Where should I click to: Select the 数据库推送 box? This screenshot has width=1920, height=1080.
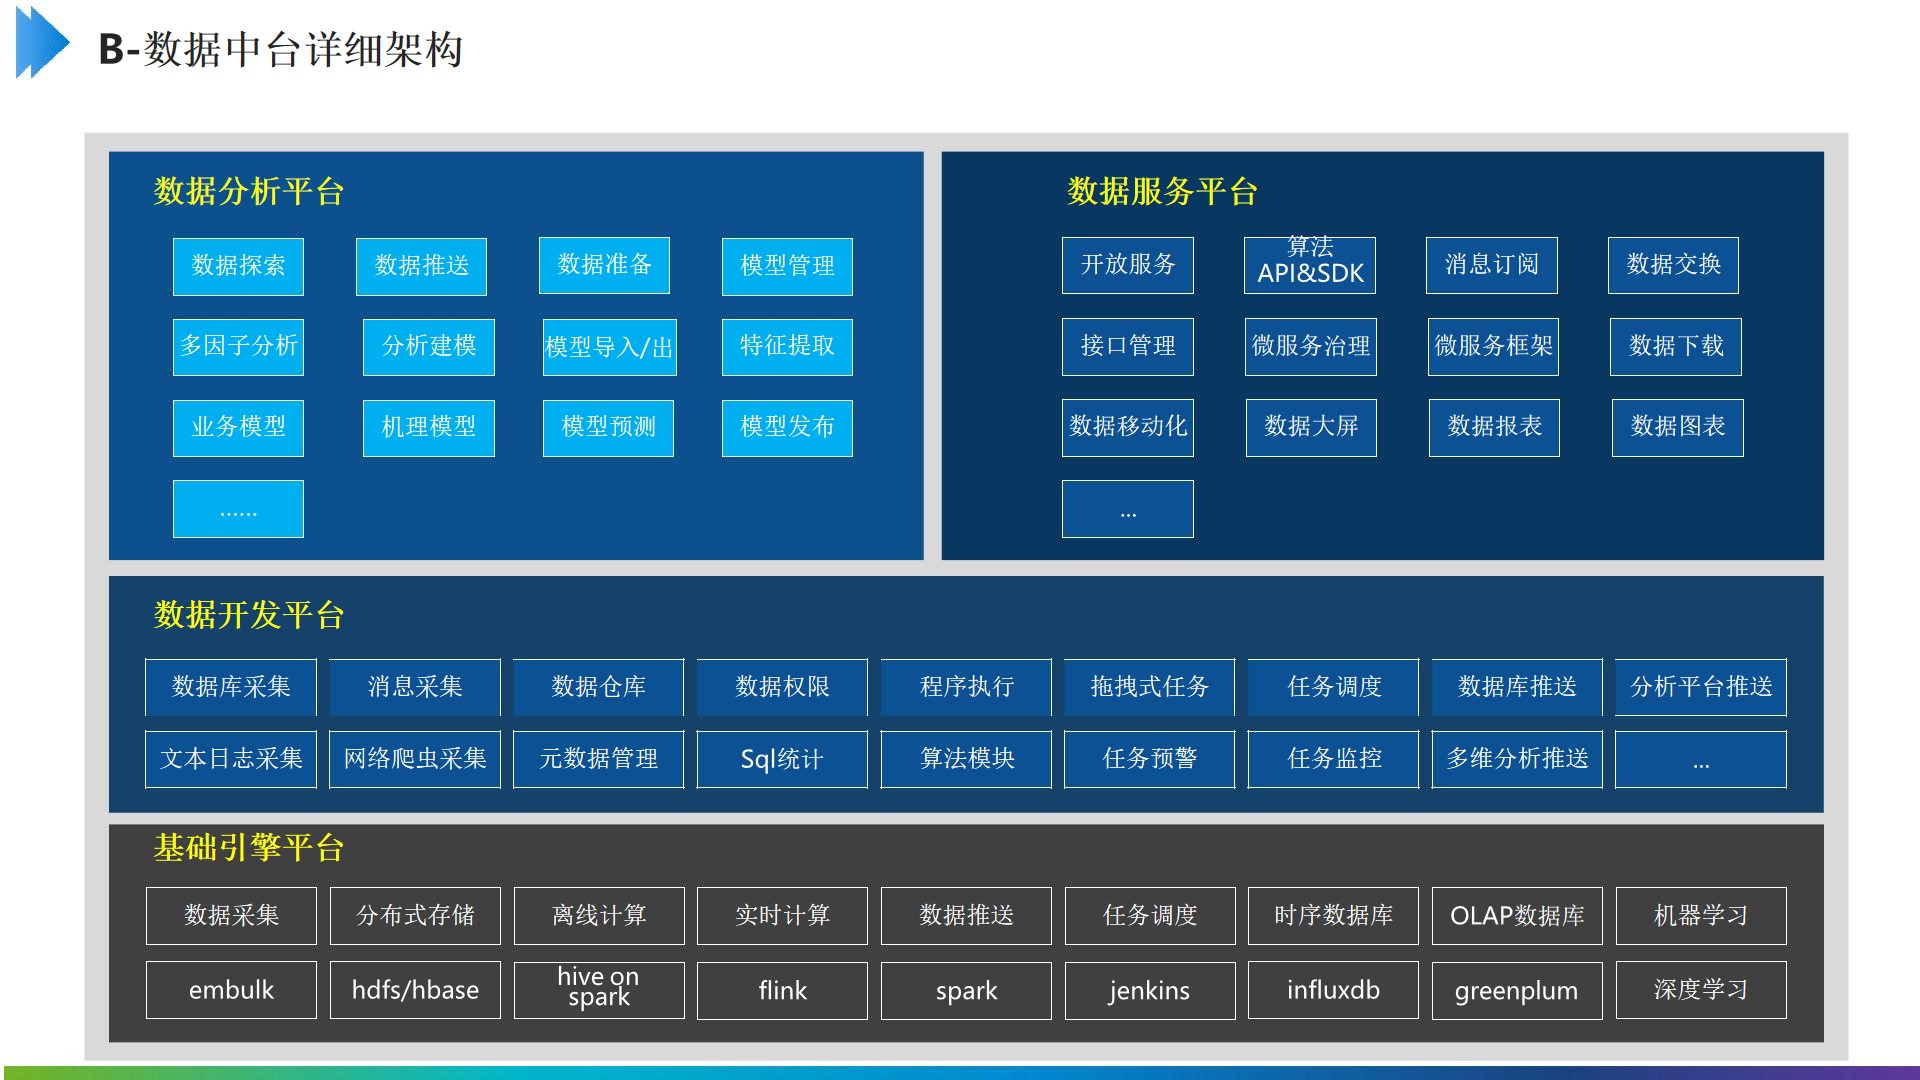(x=1517, y=687)
